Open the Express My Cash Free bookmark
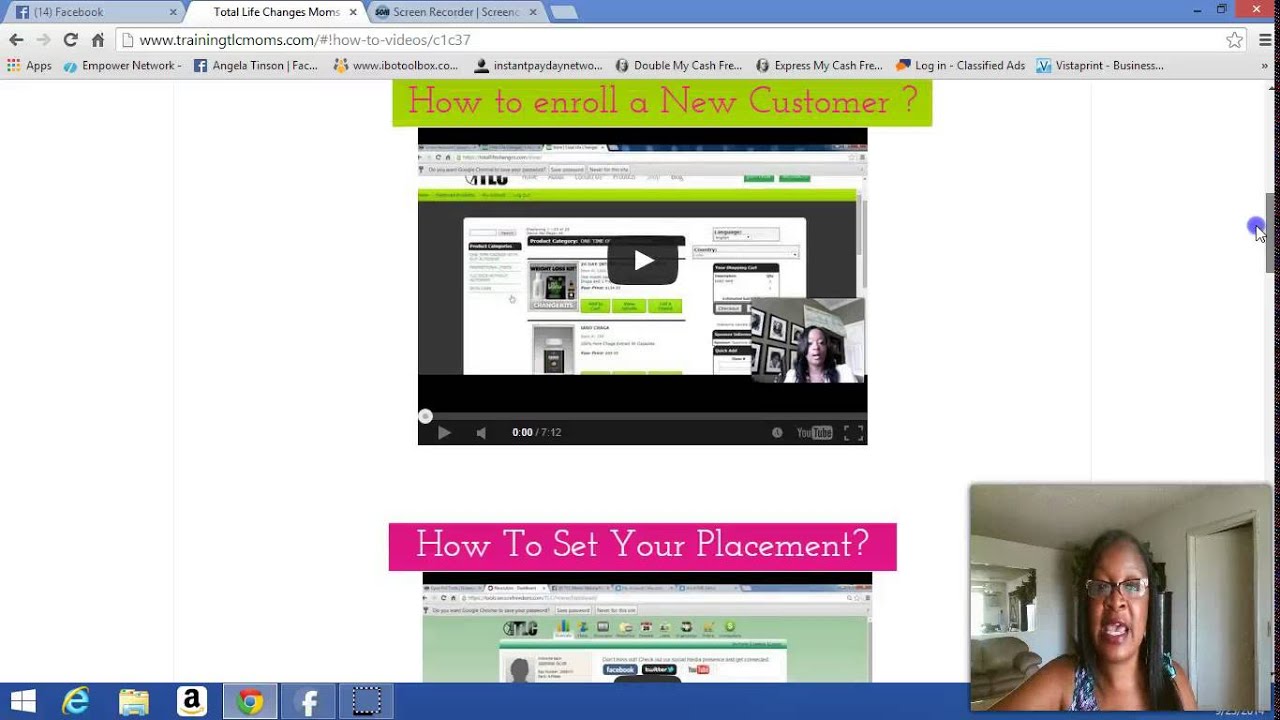Screen dimensions: 1280x720 point(819,65)
